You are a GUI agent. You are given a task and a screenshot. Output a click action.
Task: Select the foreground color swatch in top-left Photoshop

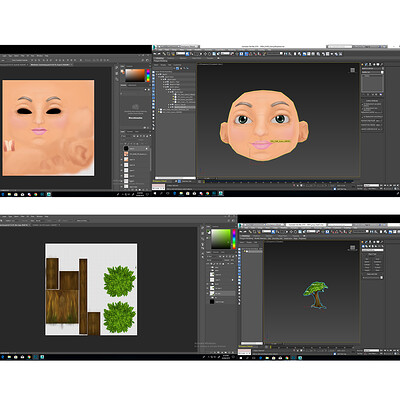click(x=122, y=71)
